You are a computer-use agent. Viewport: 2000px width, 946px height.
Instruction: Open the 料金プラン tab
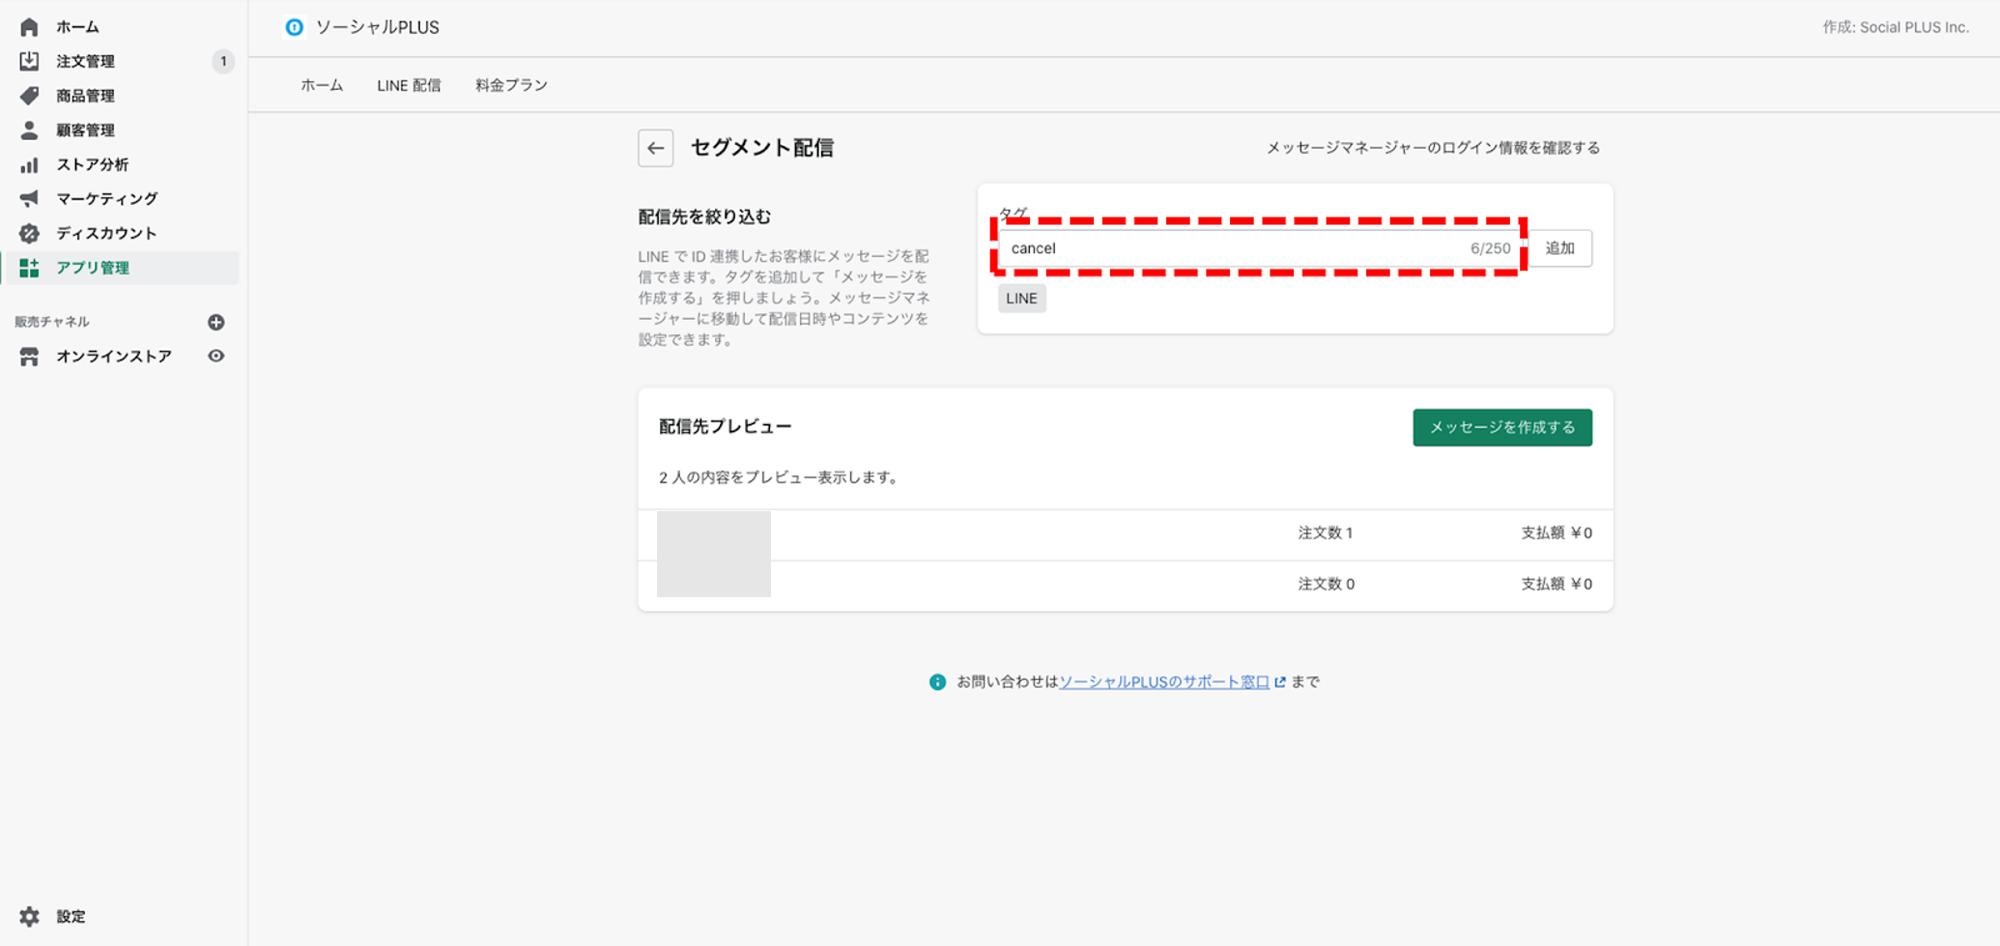511,86
